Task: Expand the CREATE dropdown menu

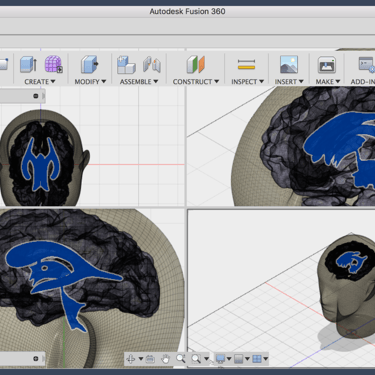Action: (40, 82)
